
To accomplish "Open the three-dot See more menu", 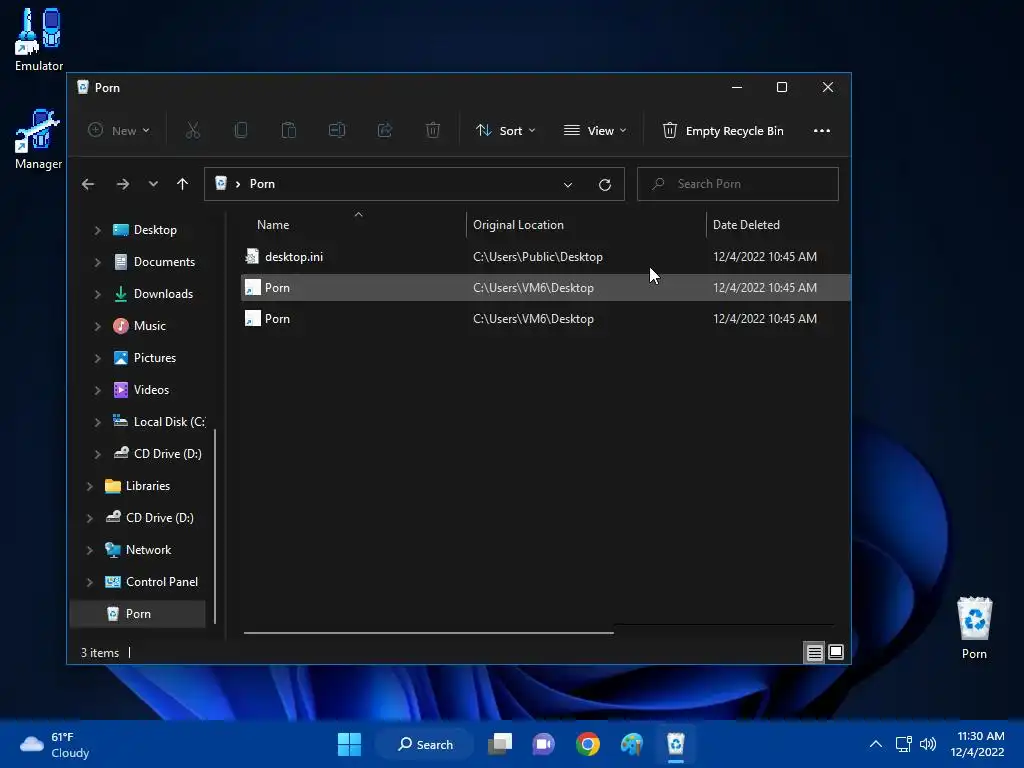I will pyautogui.click(x=822, y=131).
